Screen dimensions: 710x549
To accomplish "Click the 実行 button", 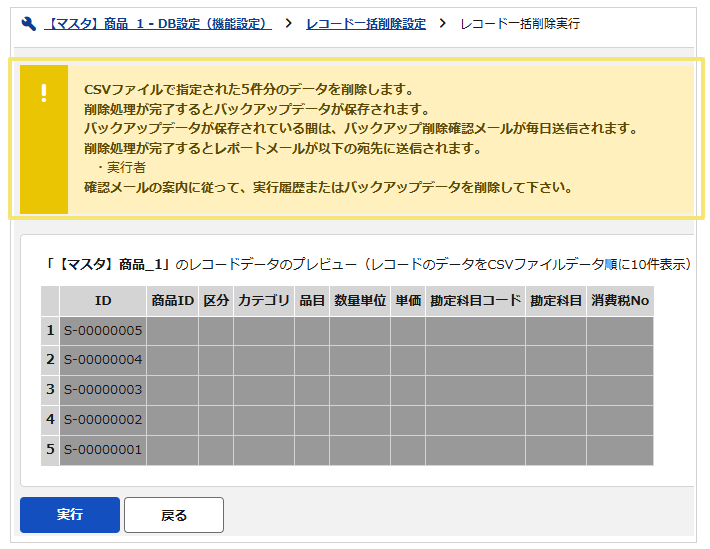I will pos(70,515).
